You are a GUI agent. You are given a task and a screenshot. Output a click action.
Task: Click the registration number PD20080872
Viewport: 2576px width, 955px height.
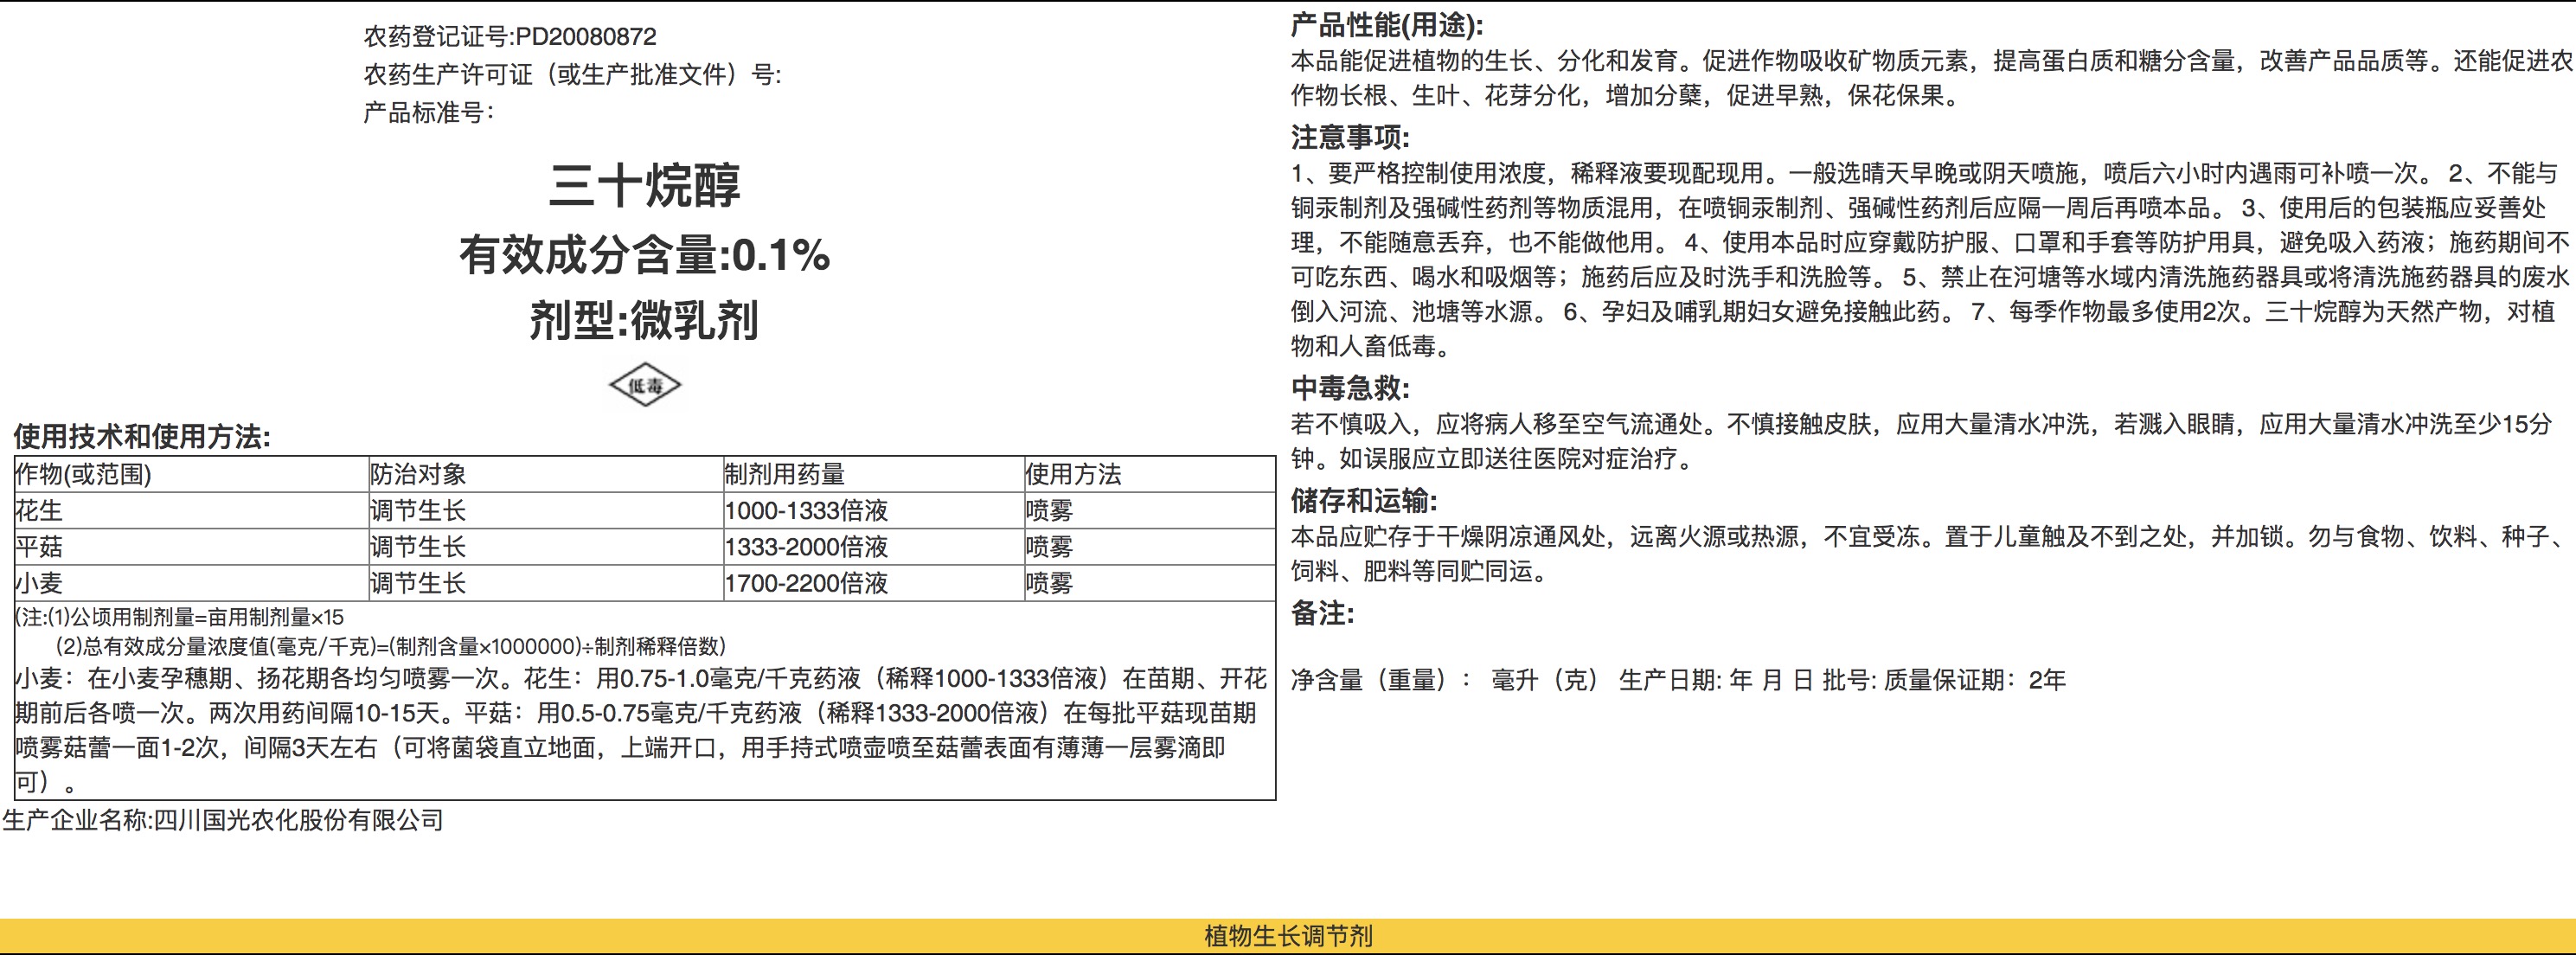[x=586, y=37]
